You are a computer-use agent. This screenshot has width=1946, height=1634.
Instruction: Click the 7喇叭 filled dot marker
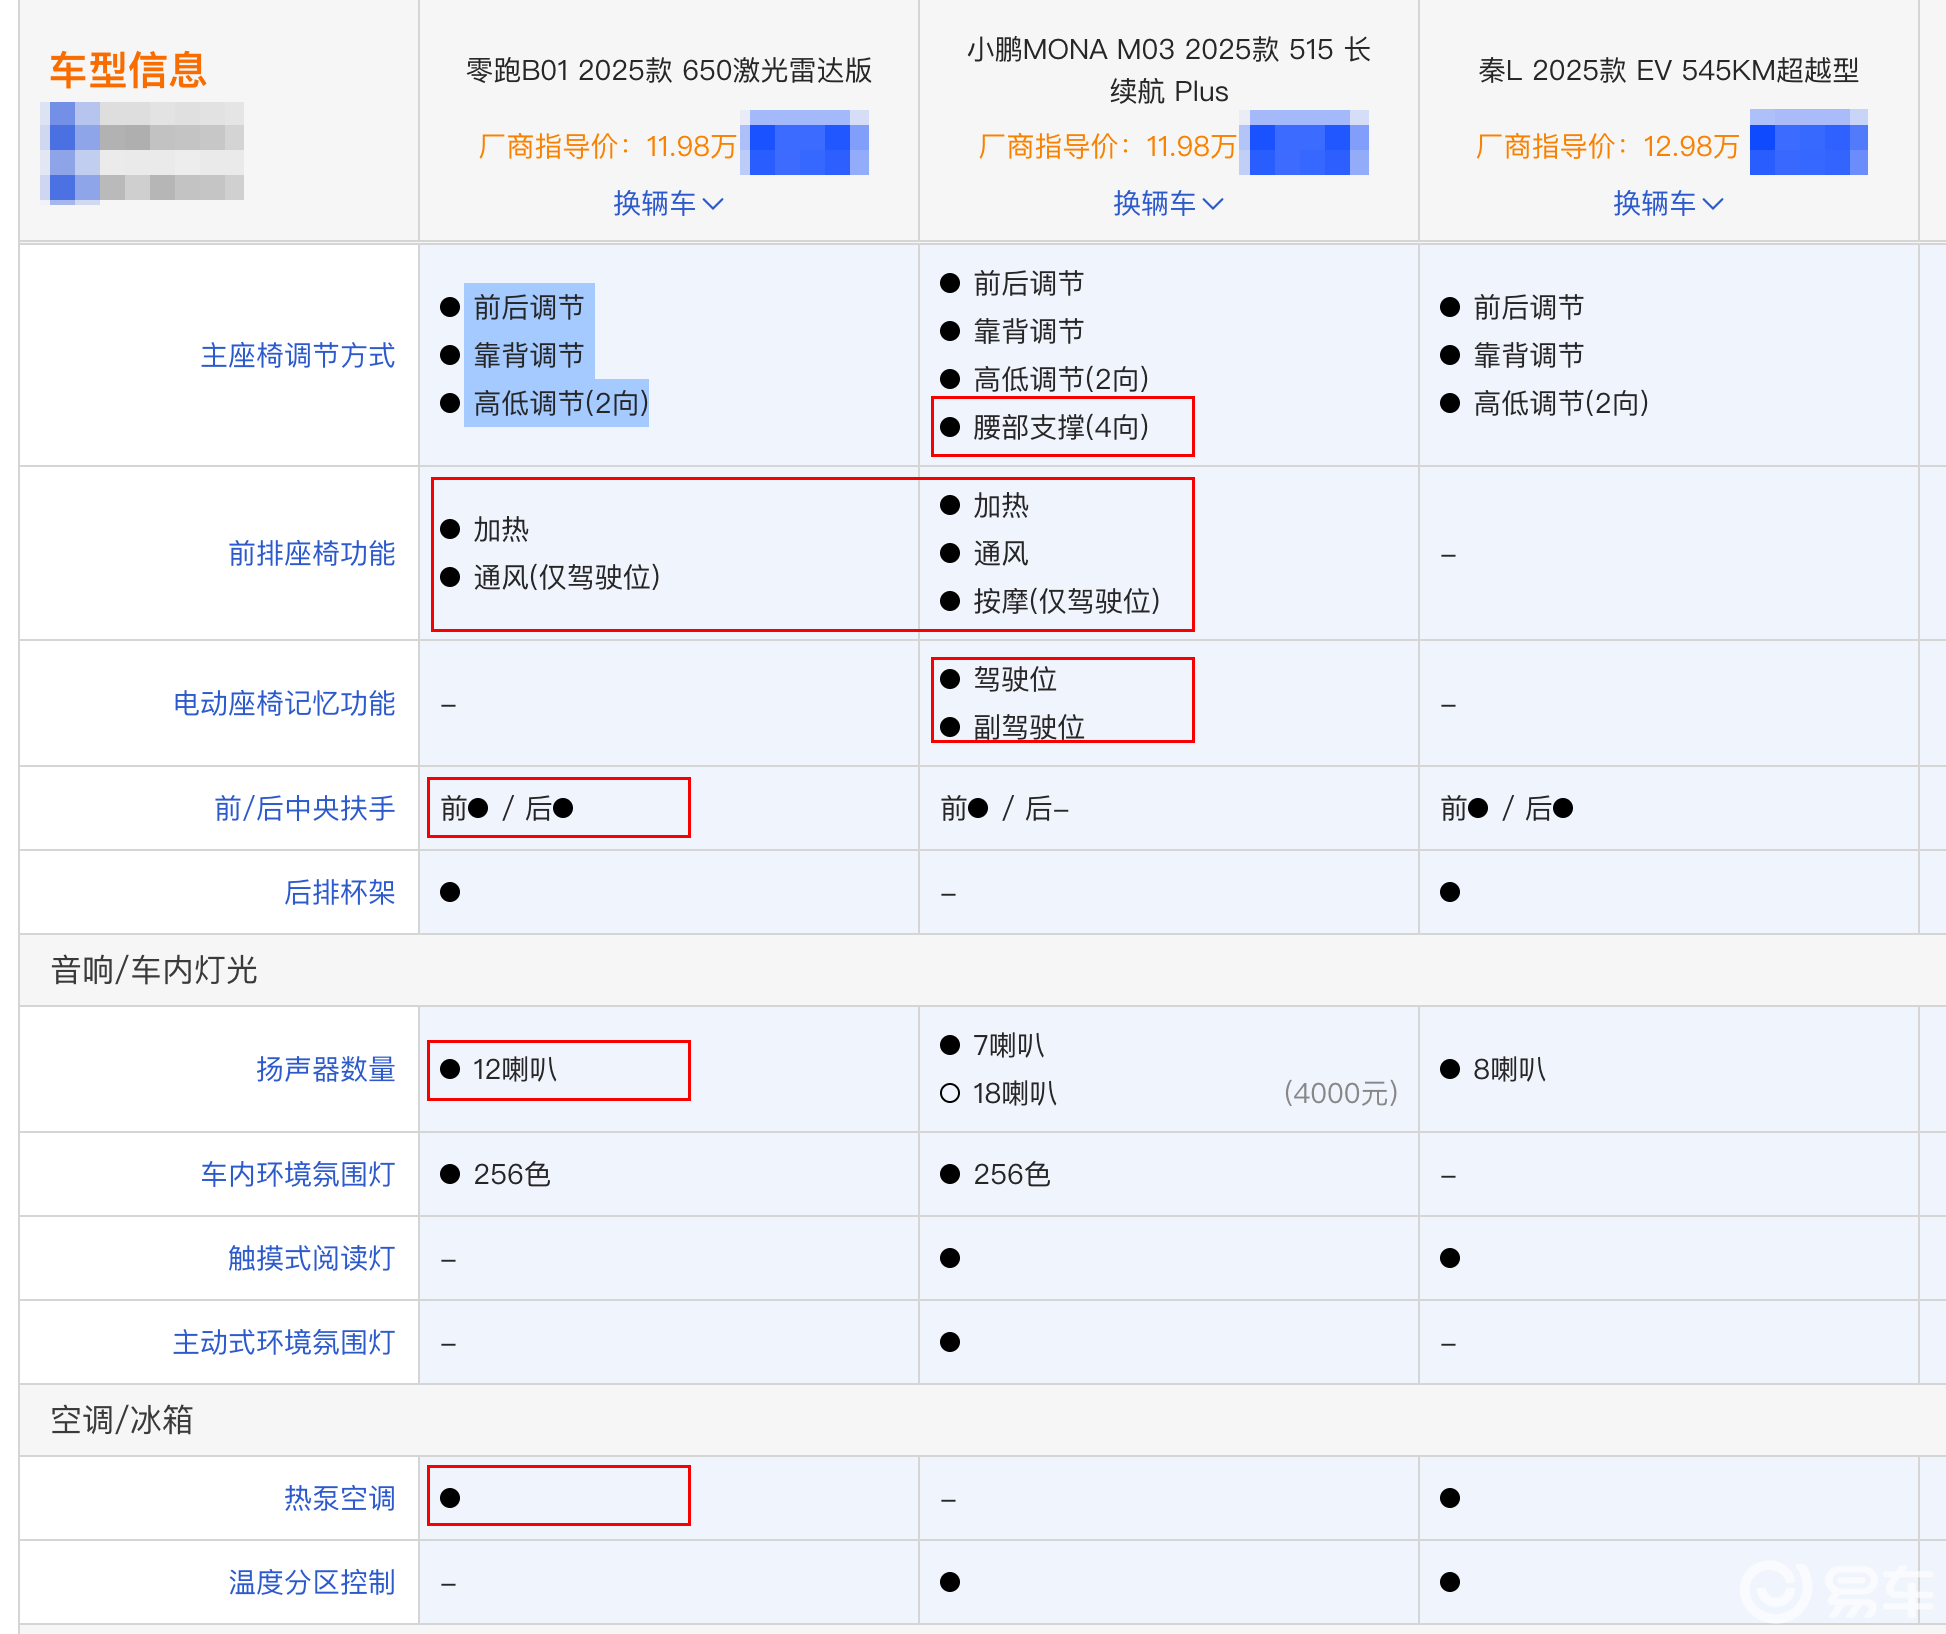click(950, 1045)
